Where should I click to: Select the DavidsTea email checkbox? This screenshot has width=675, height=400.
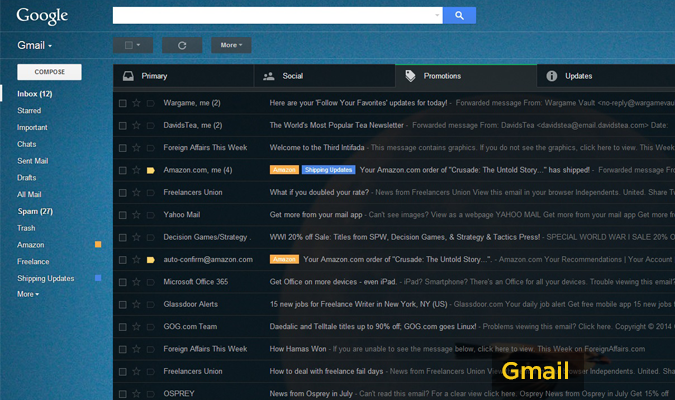coord(123,126)
